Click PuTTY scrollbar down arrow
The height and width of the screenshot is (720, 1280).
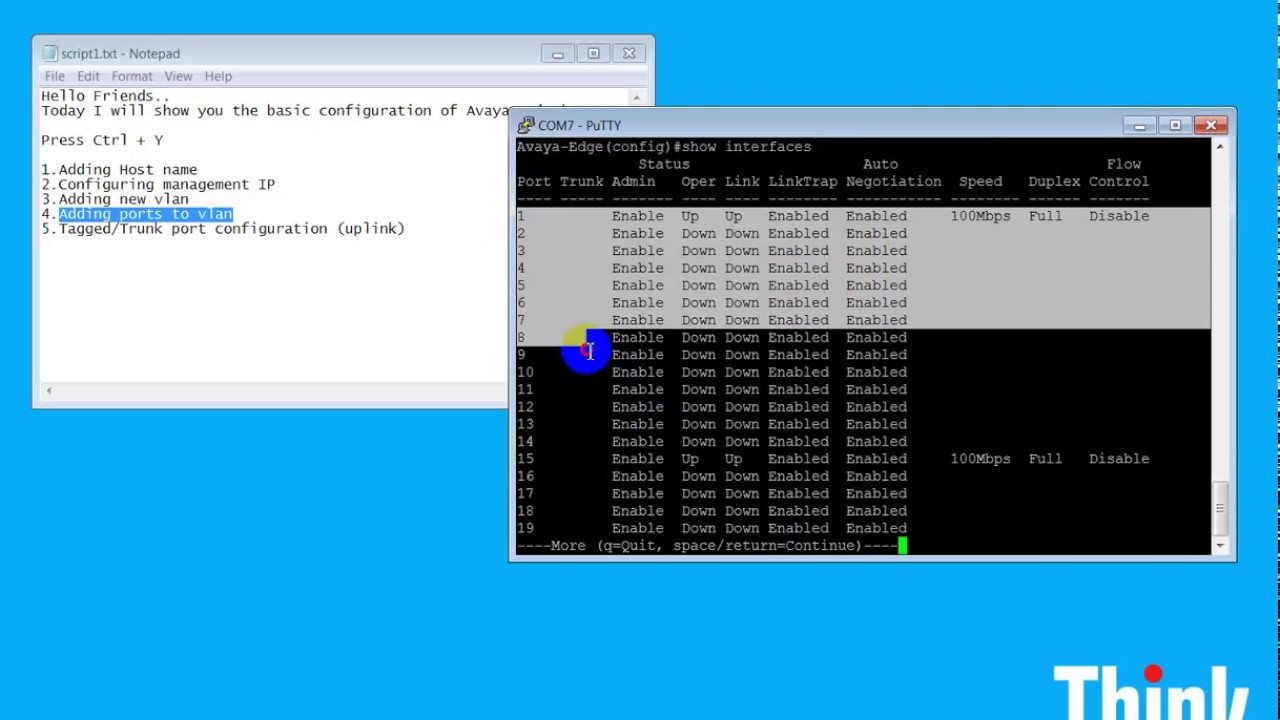pos(1220,546)
